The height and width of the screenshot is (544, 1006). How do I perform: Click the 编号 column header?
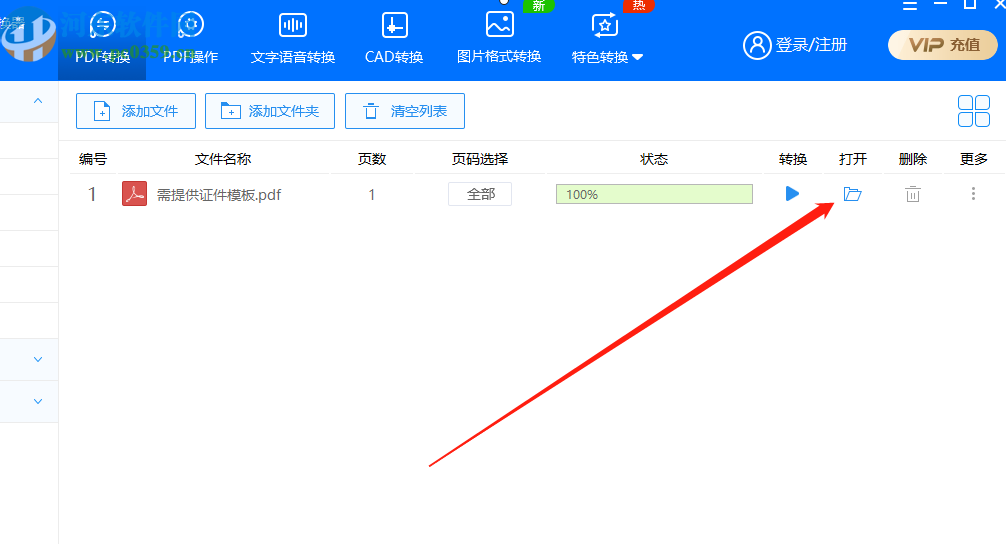coord(92,159)
